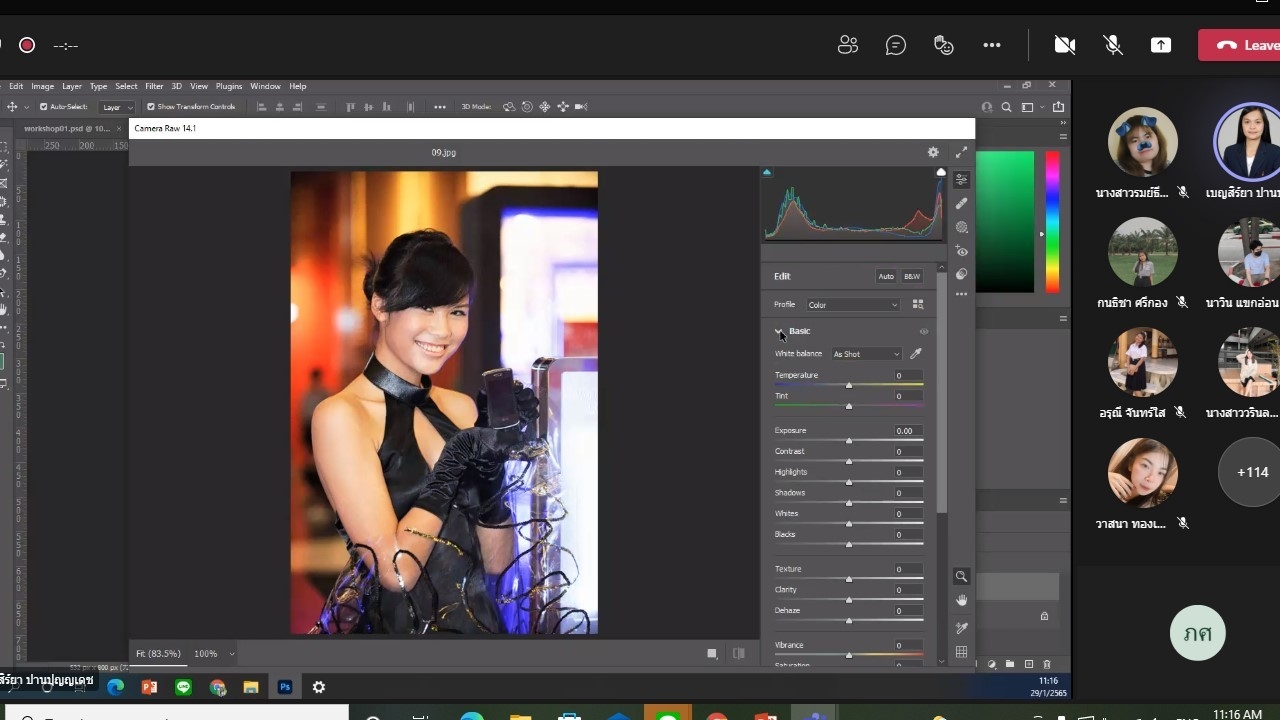1280x720 pixels.
Task: Search Photoshop with magnifier icon
Action: tap(1007, 107)
